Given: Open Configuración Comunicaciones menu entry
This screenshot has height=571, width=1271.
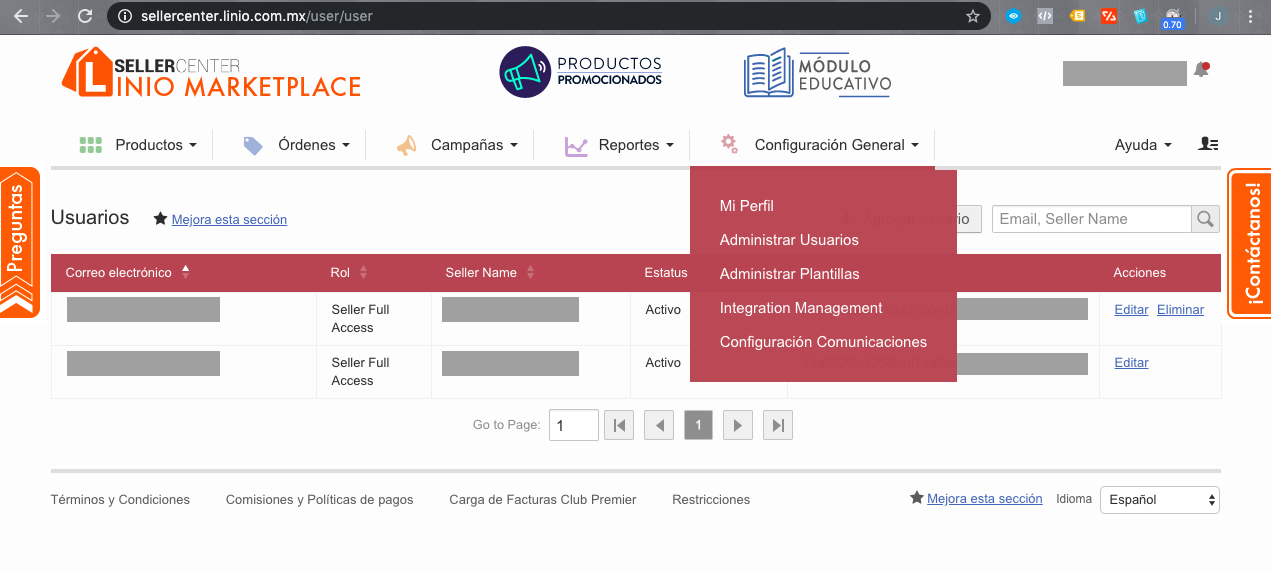Looking at the screenshot, I should tap(823, 342).
